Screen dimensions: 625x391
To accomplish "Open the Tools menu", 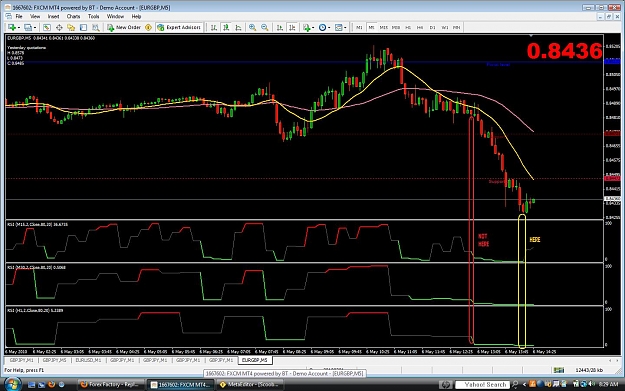I will [94, 16].
